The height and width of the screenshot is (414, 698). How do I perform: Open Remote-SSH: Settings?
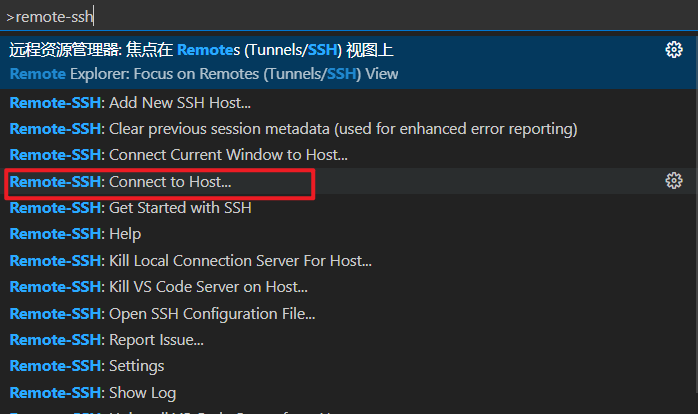point(348,366)
